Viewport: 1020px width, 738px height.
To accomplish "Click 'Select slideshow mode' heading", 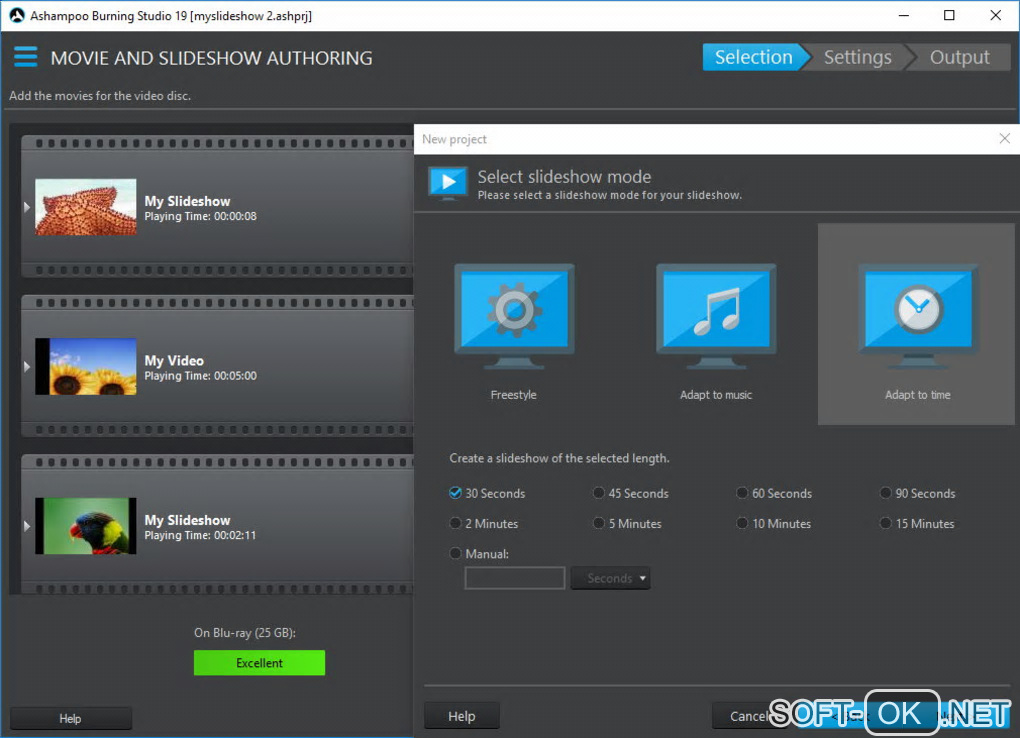I will pos(564,176).
